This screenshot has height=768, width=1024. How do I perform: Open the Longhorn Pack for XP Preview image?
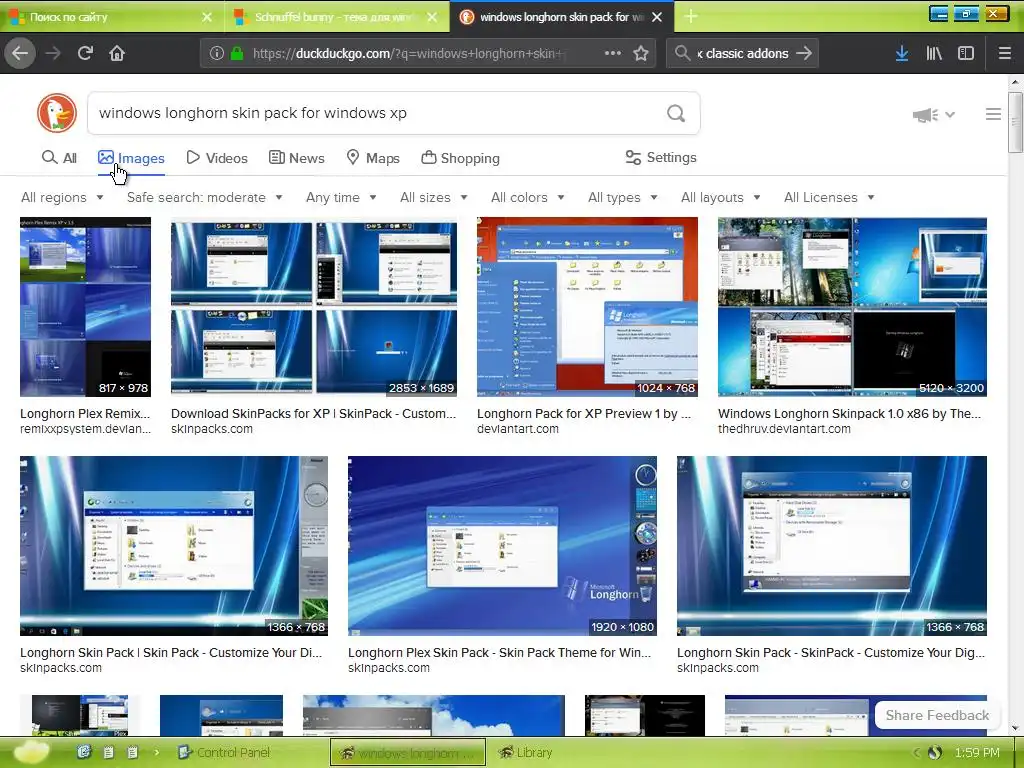[587, 307]
